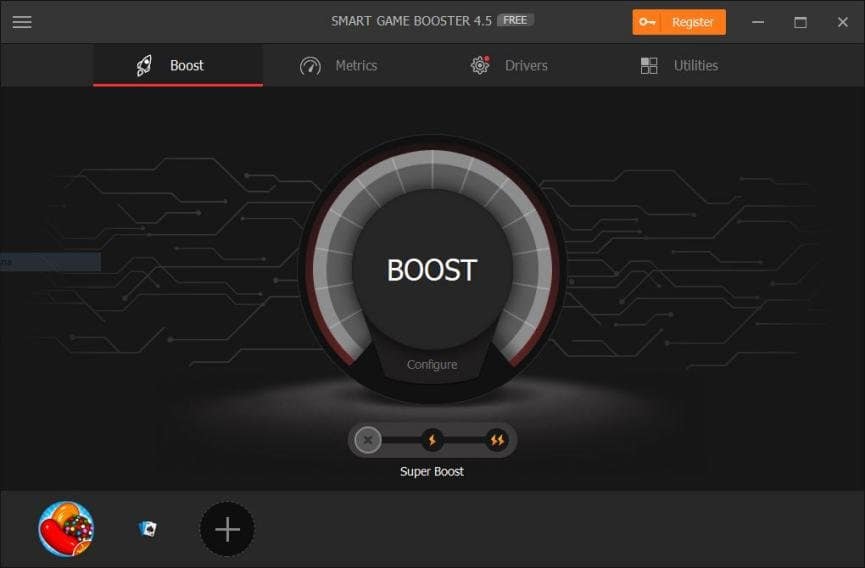Set boost mode slider to off (X)
Image resolution: width=865 pixels, height=568 pixels.
click(368, 440)
